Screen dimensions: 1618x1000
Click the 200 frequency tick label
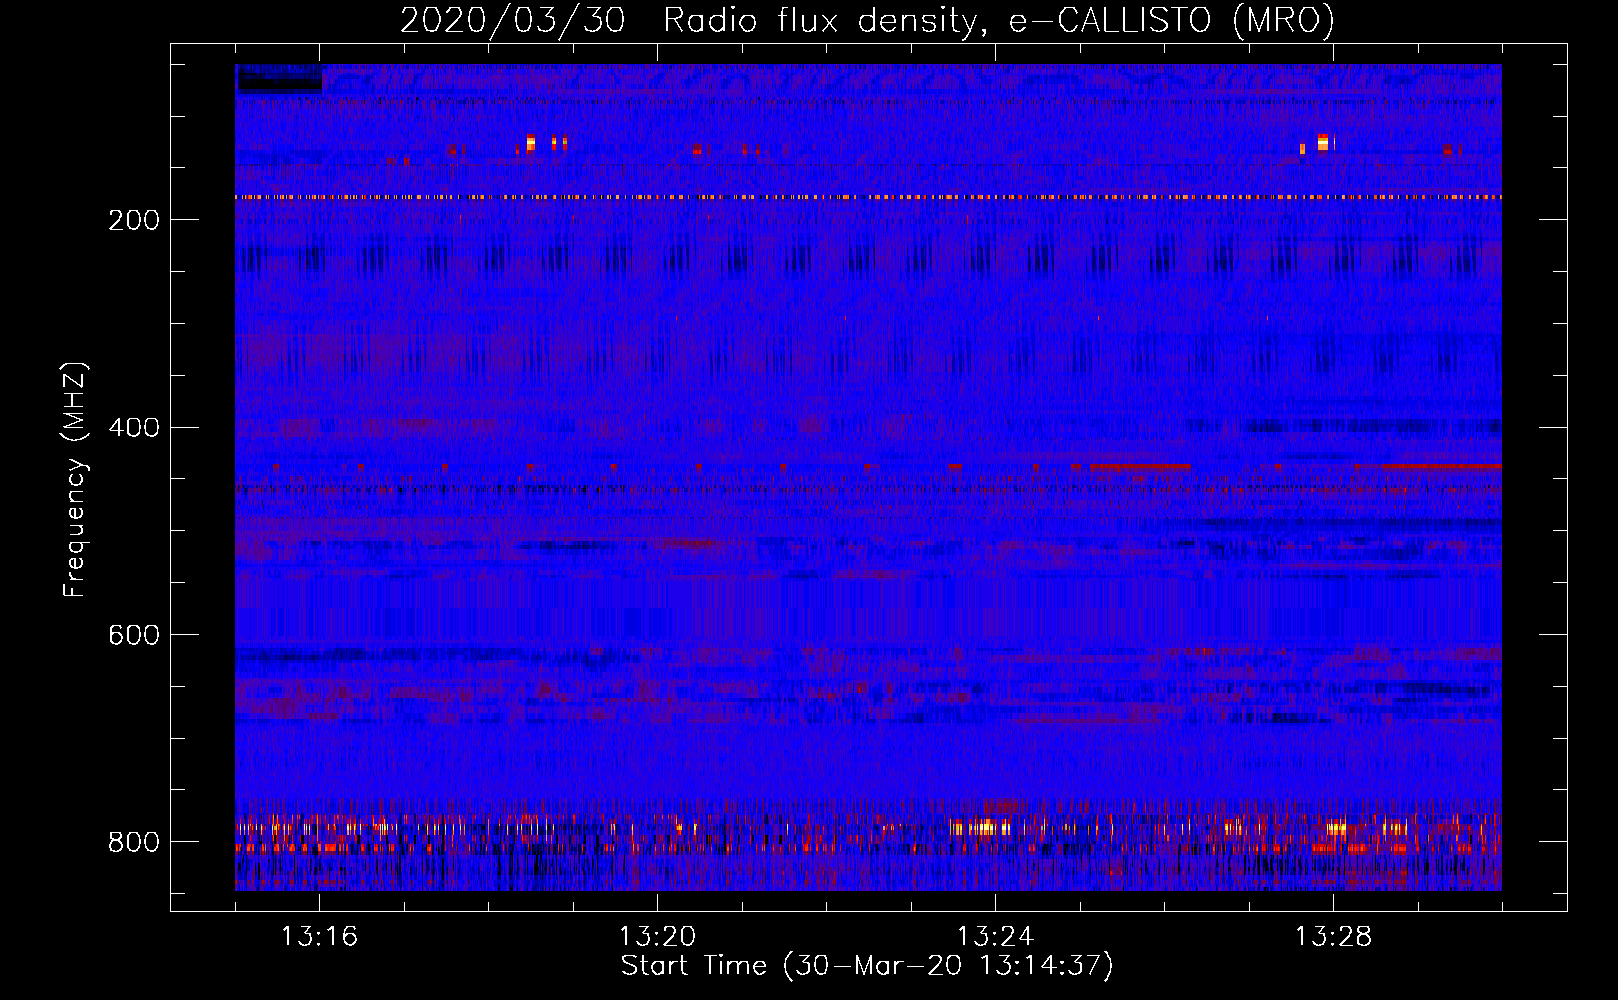tap(134, 220)
